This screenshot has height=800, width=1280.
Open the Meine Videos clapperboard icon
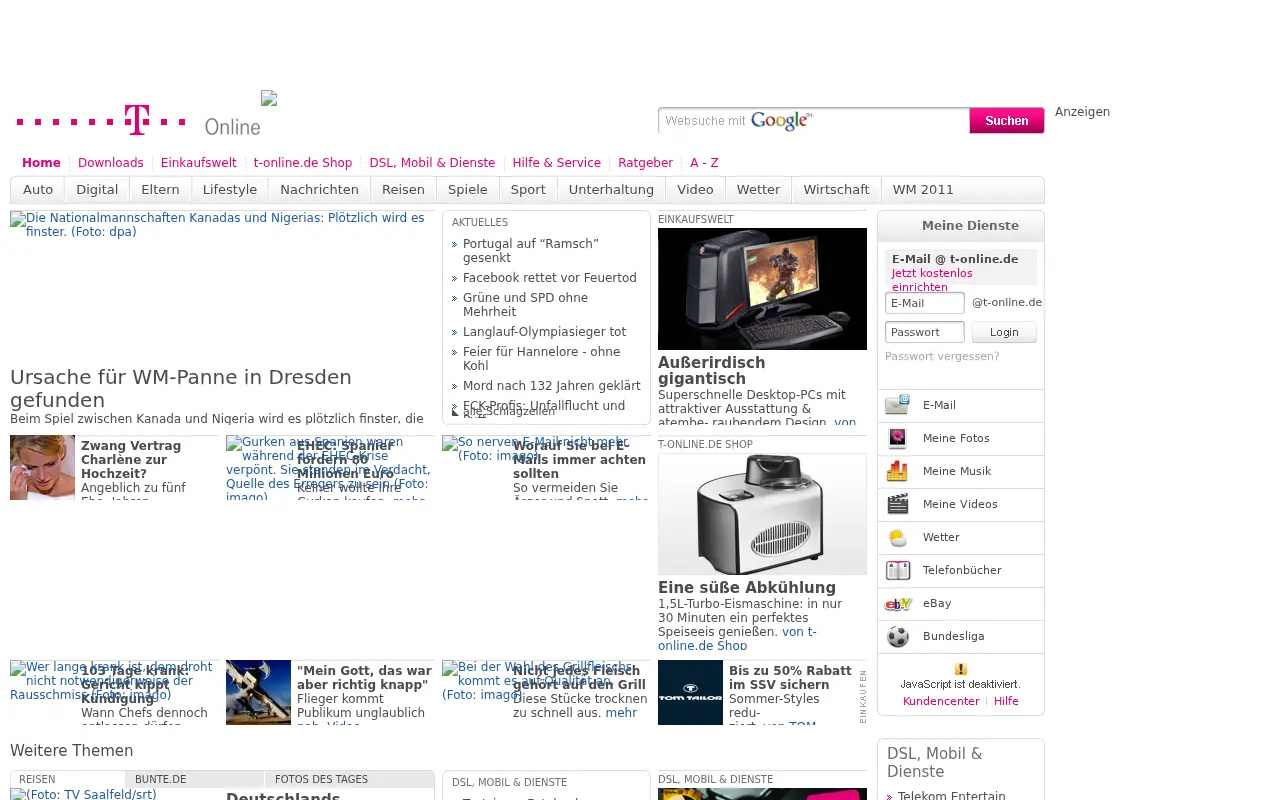pyautogui.click(x=897, y=504)
